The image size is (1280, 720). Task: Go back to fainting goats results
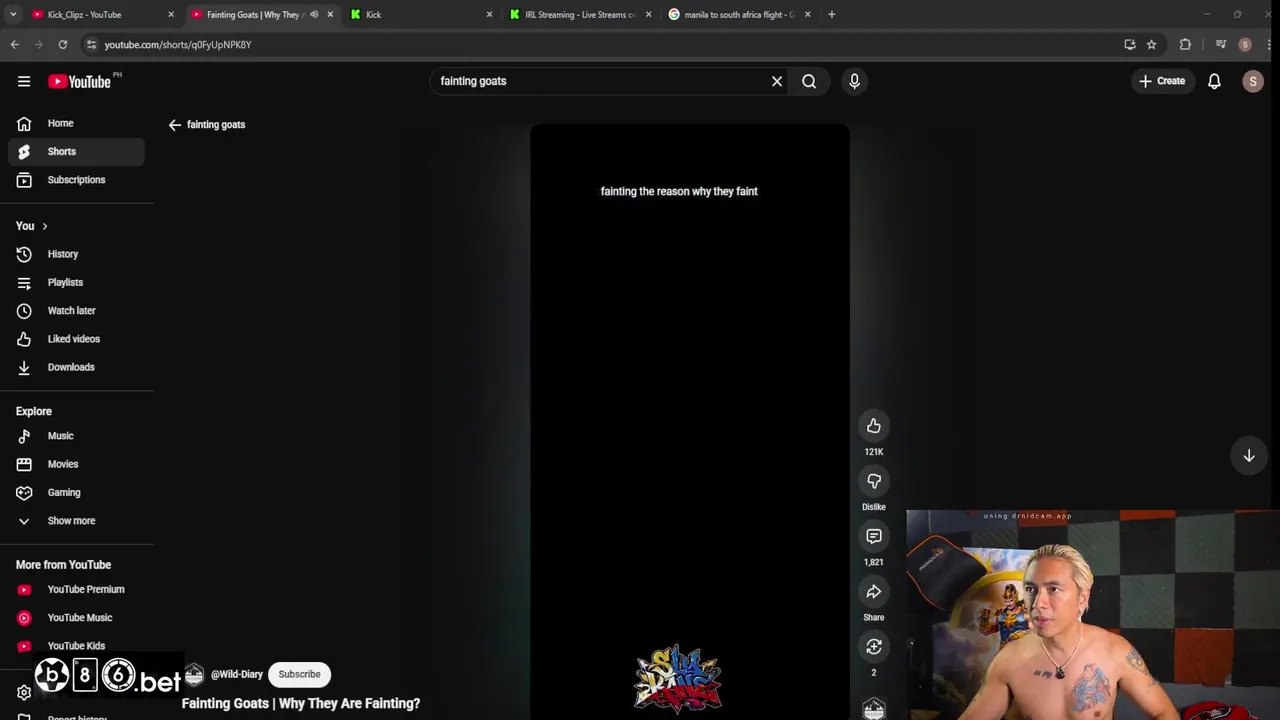pos(175,125)
